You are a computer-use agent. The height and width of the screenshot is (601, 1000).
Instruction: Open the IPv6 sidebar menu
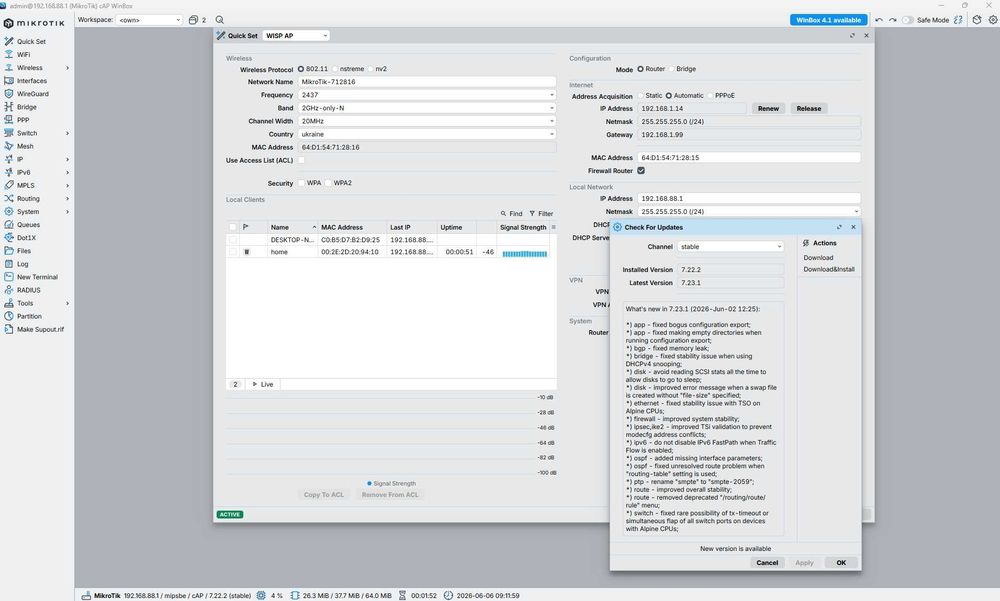point(36,172)
